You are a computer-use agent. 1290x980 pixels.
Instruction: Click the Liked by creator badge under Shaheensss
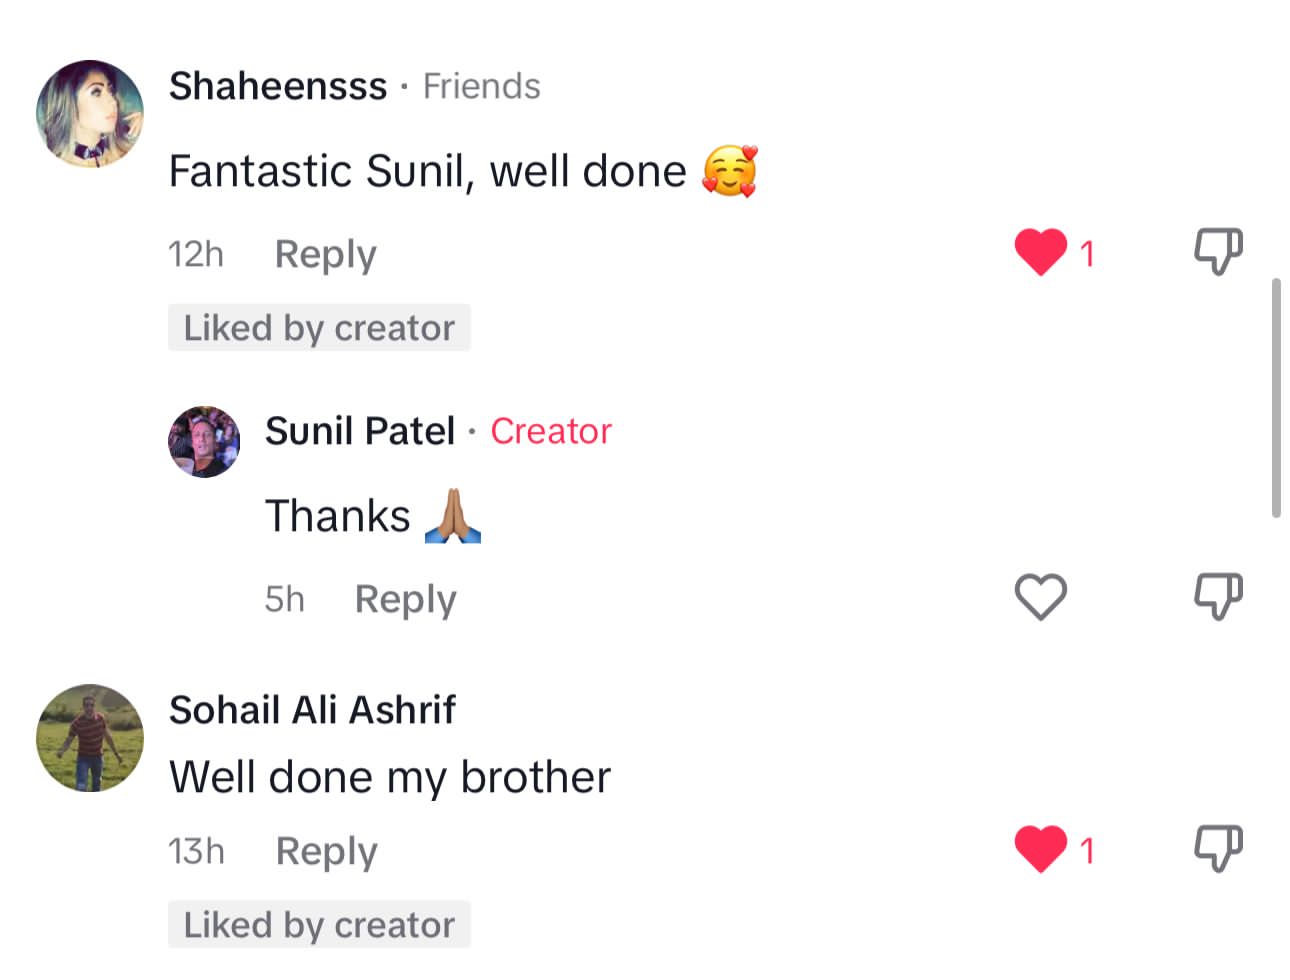click(x=319, y=328)
